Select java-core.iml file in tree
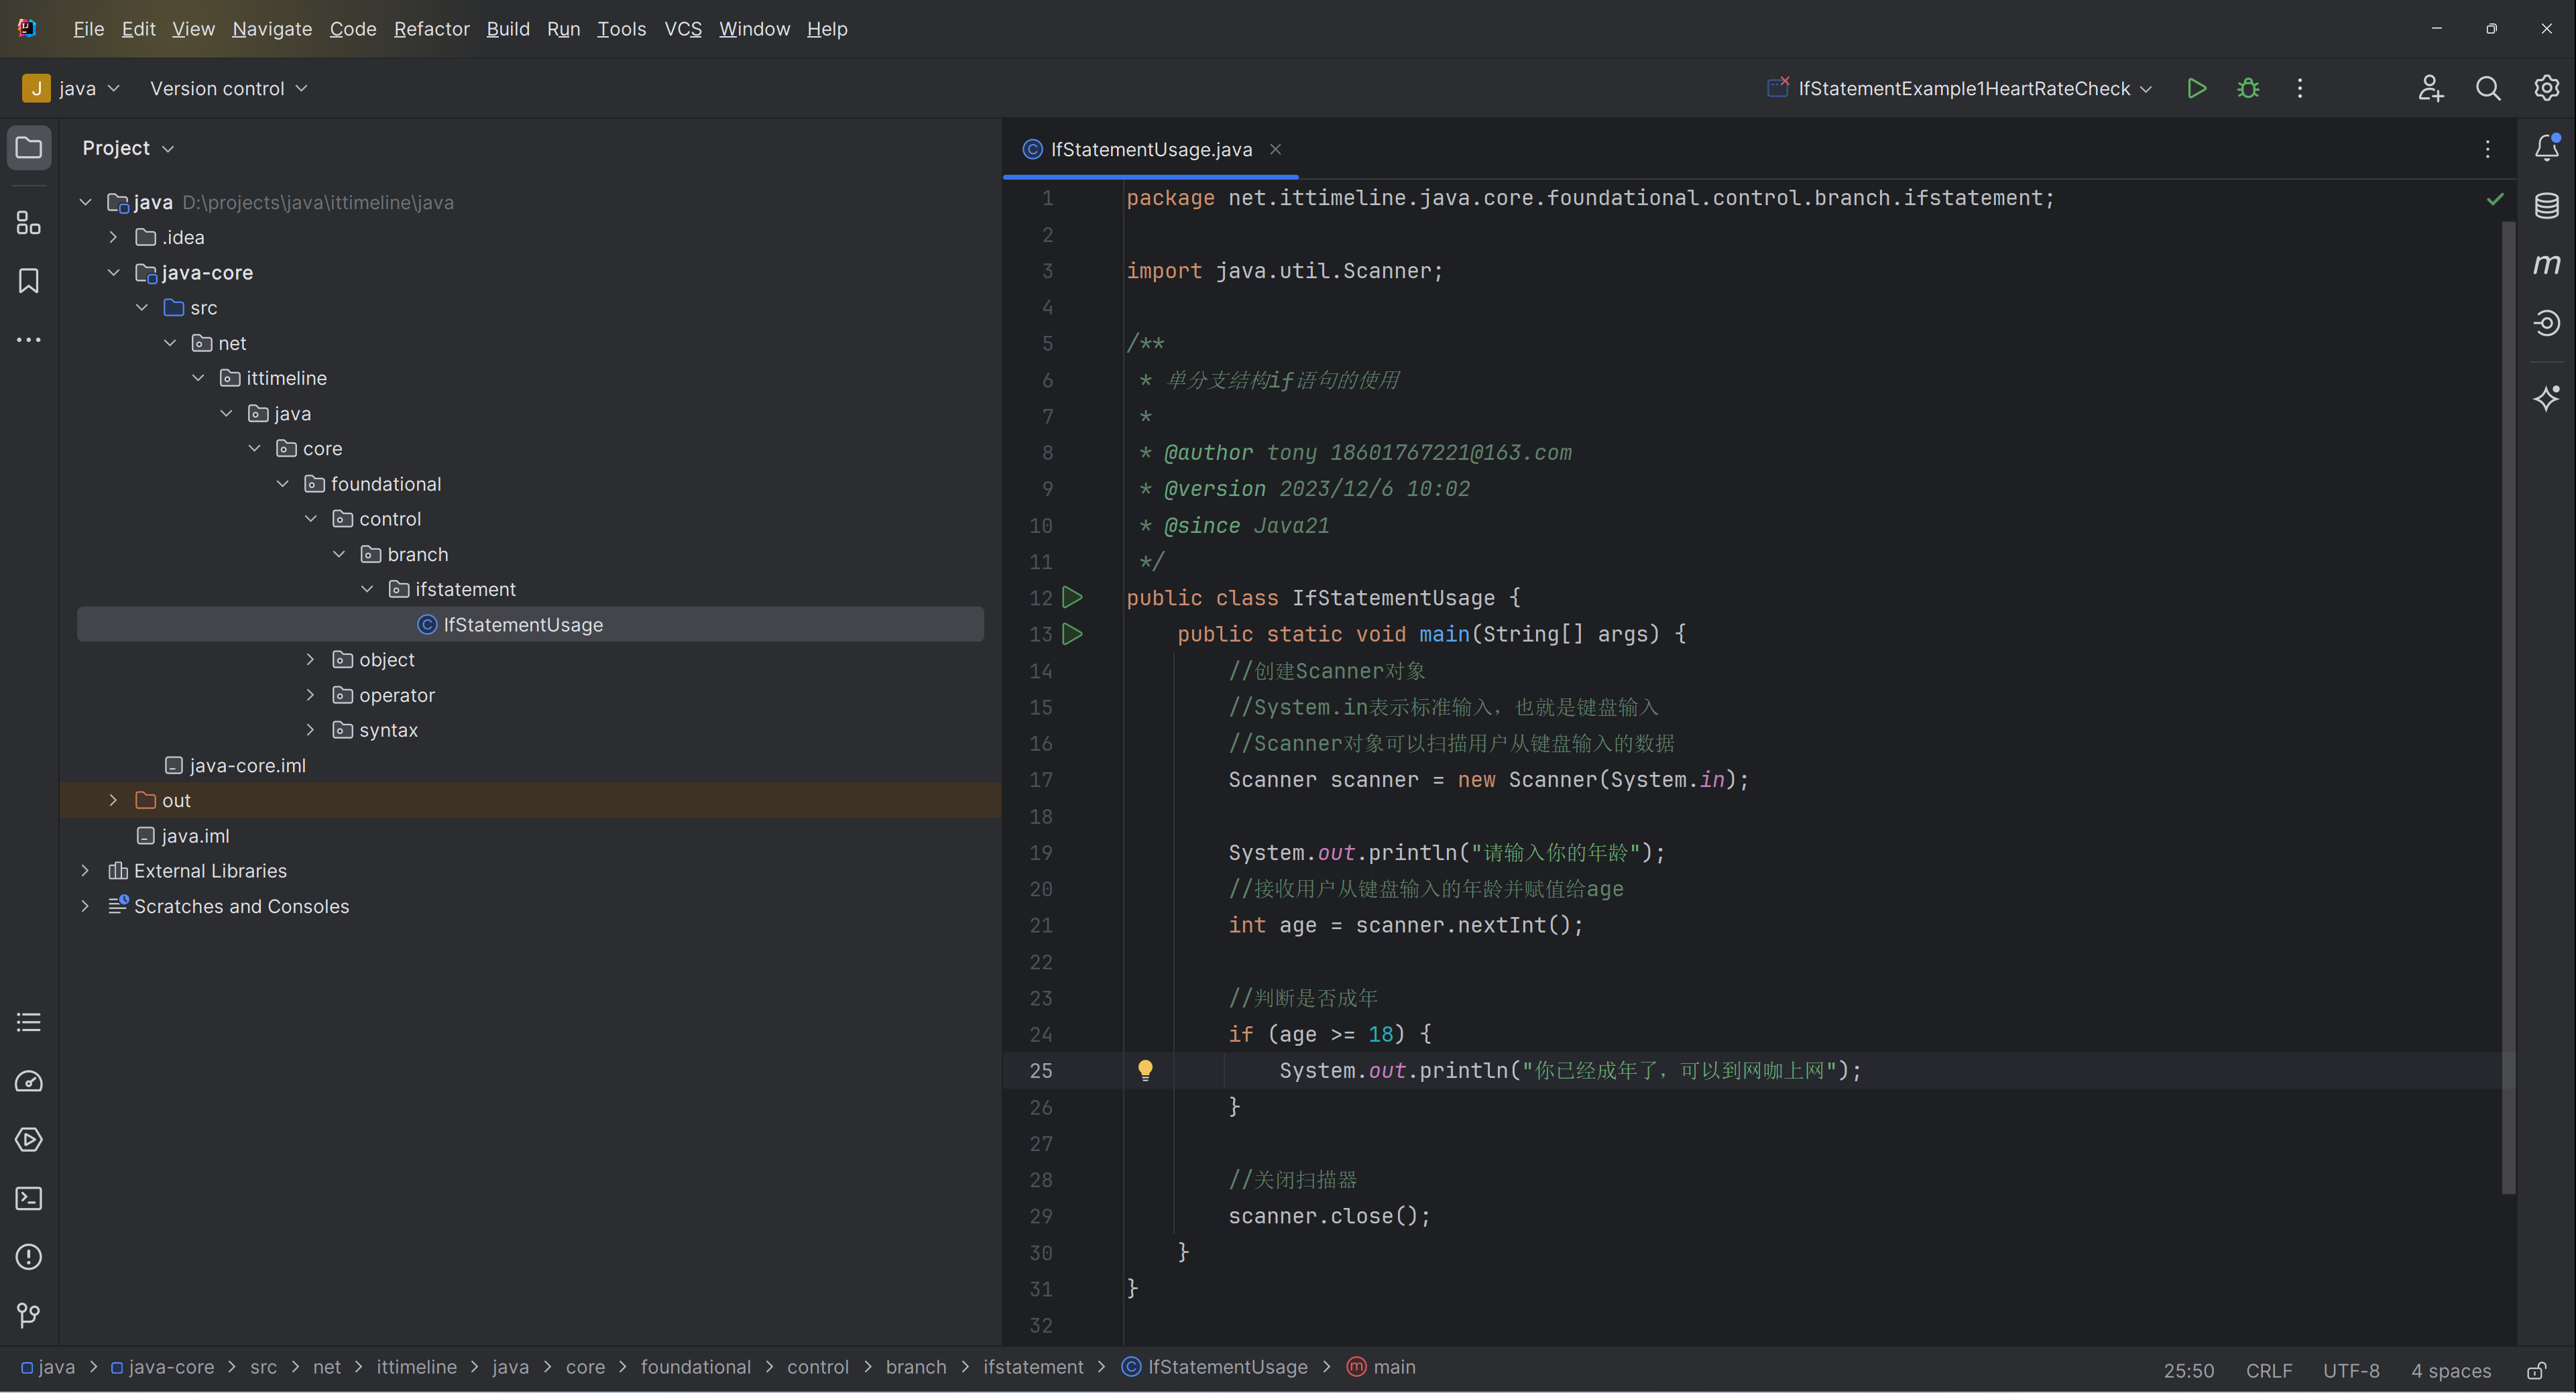 [235, 765]
